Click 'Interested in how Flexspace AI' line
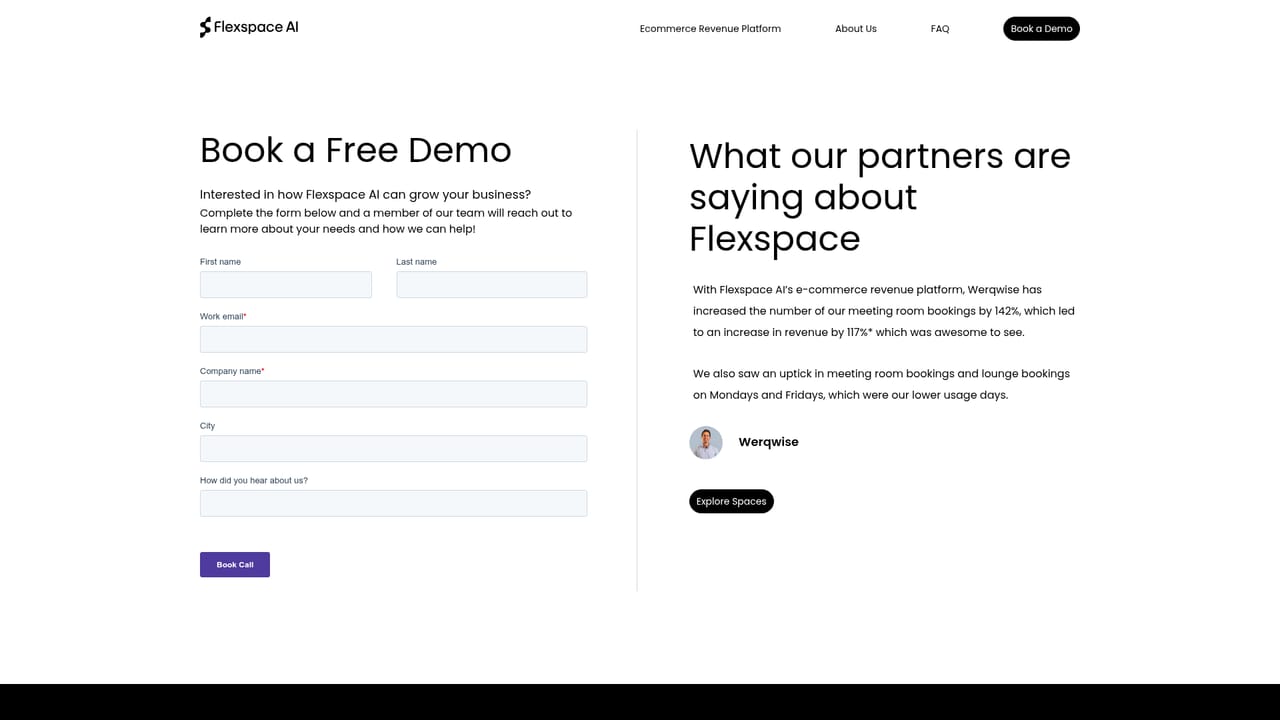The height and width of the screenshot is (720, 1280). point(365,194)
